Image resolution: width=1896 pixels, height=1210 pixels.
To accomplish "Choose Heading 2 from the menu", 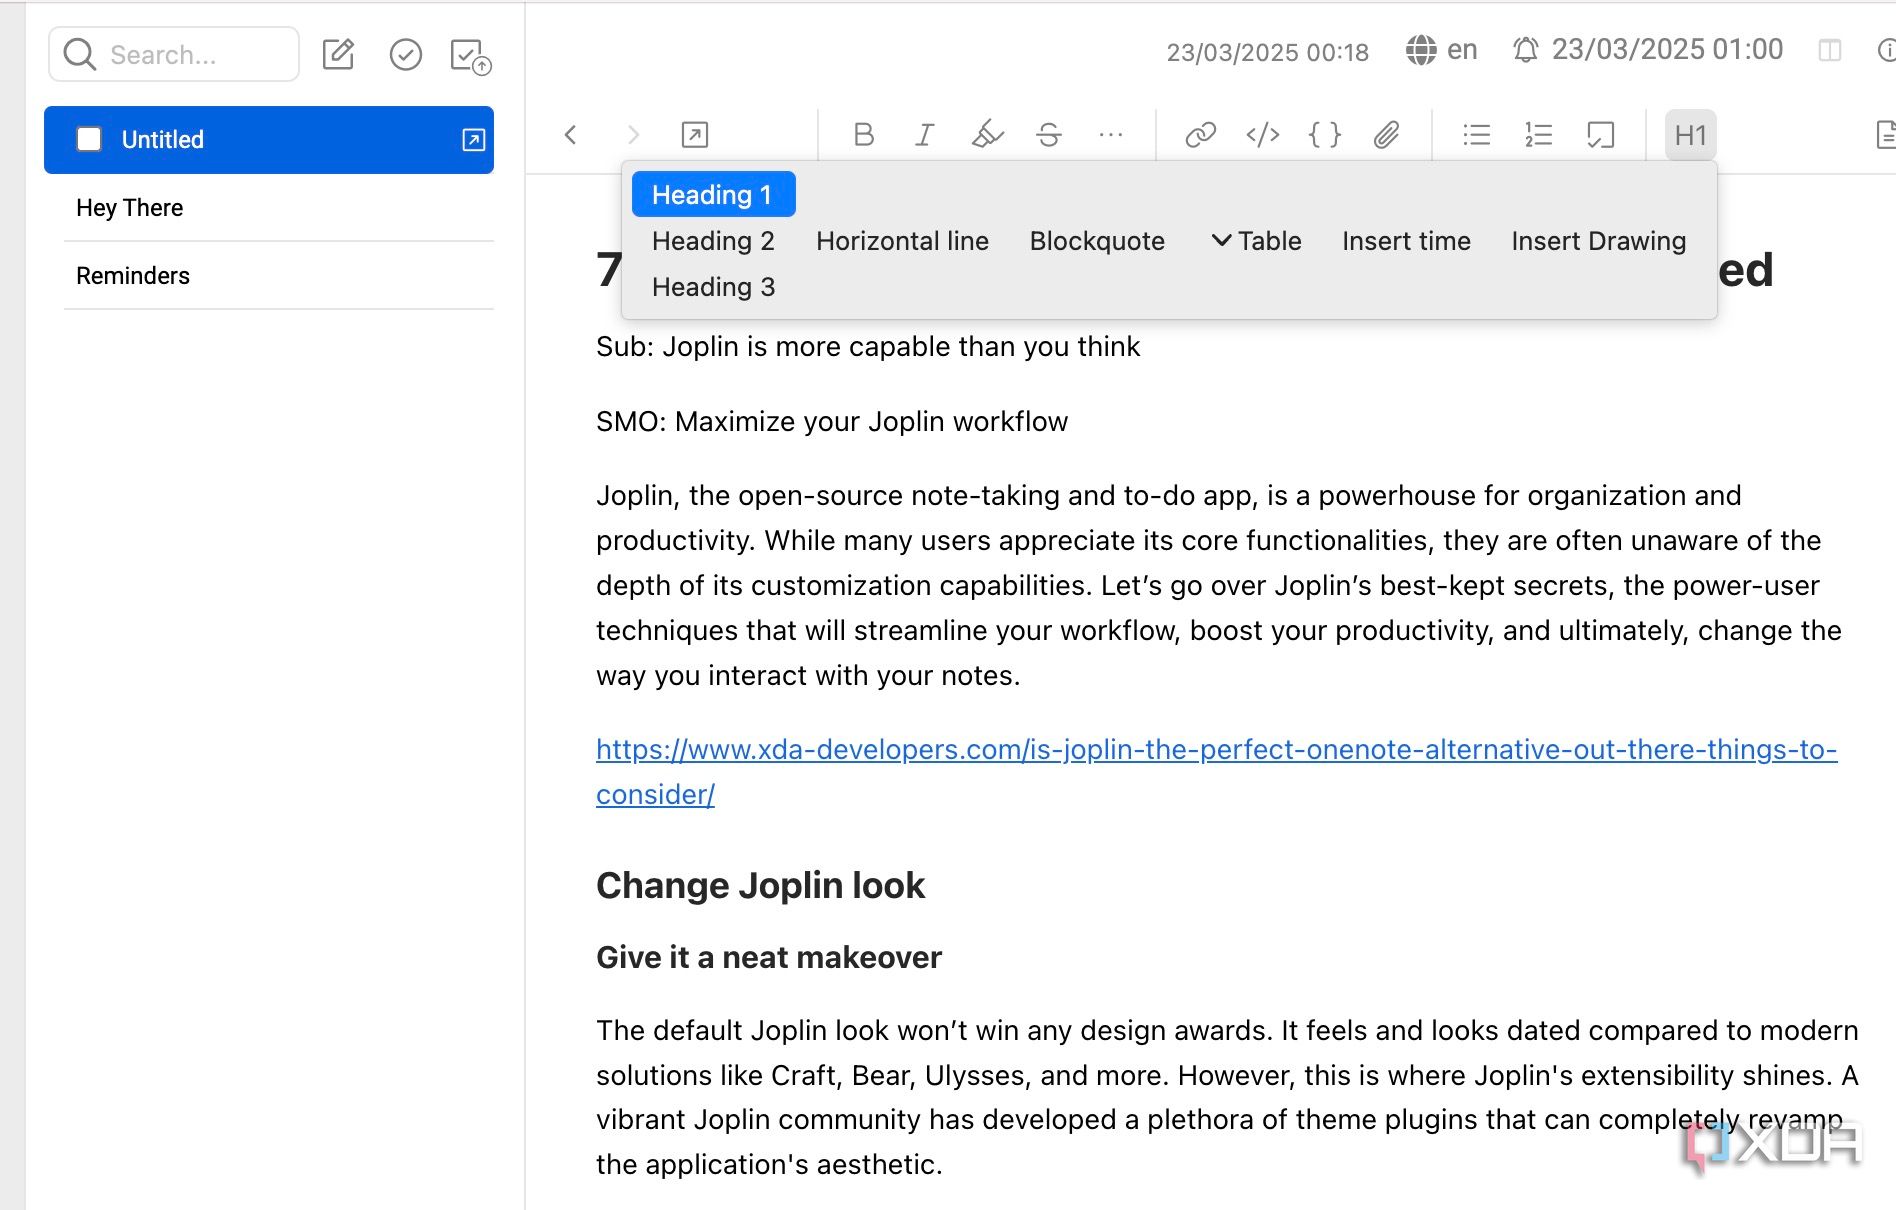I will tap(713, 241).
